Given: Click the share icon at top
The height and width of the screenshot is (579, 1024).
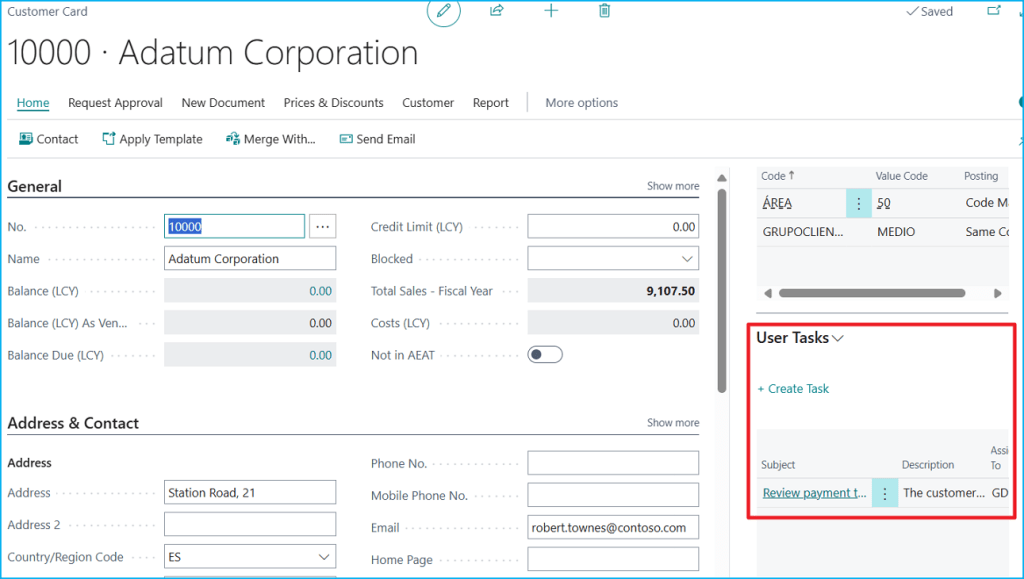Looking at the screenshot, I should (497, 11).
